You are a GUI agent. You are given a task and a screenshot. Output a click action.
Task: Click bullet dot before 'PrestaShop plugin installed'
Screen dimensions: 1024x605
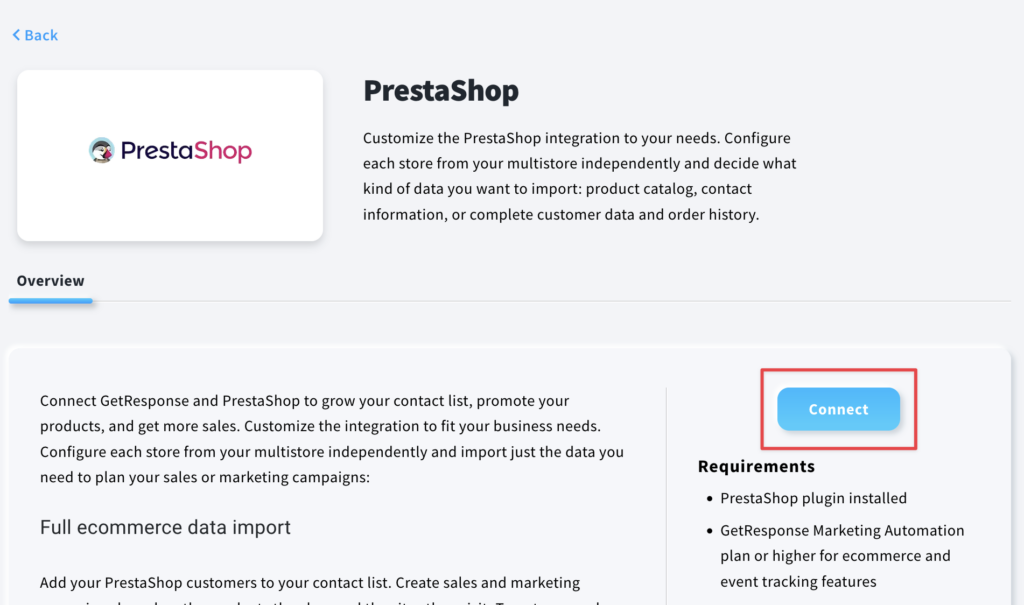tap(709, 499)
